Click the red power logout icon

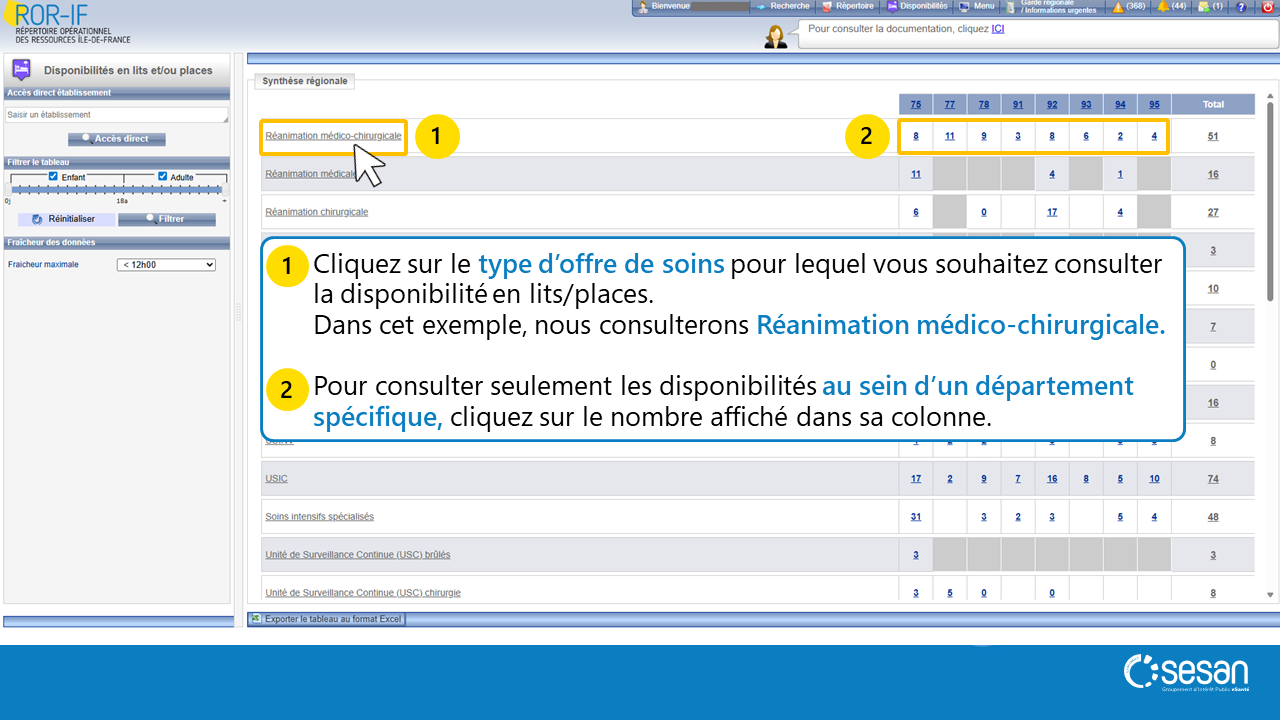(x=1267, y=7)
